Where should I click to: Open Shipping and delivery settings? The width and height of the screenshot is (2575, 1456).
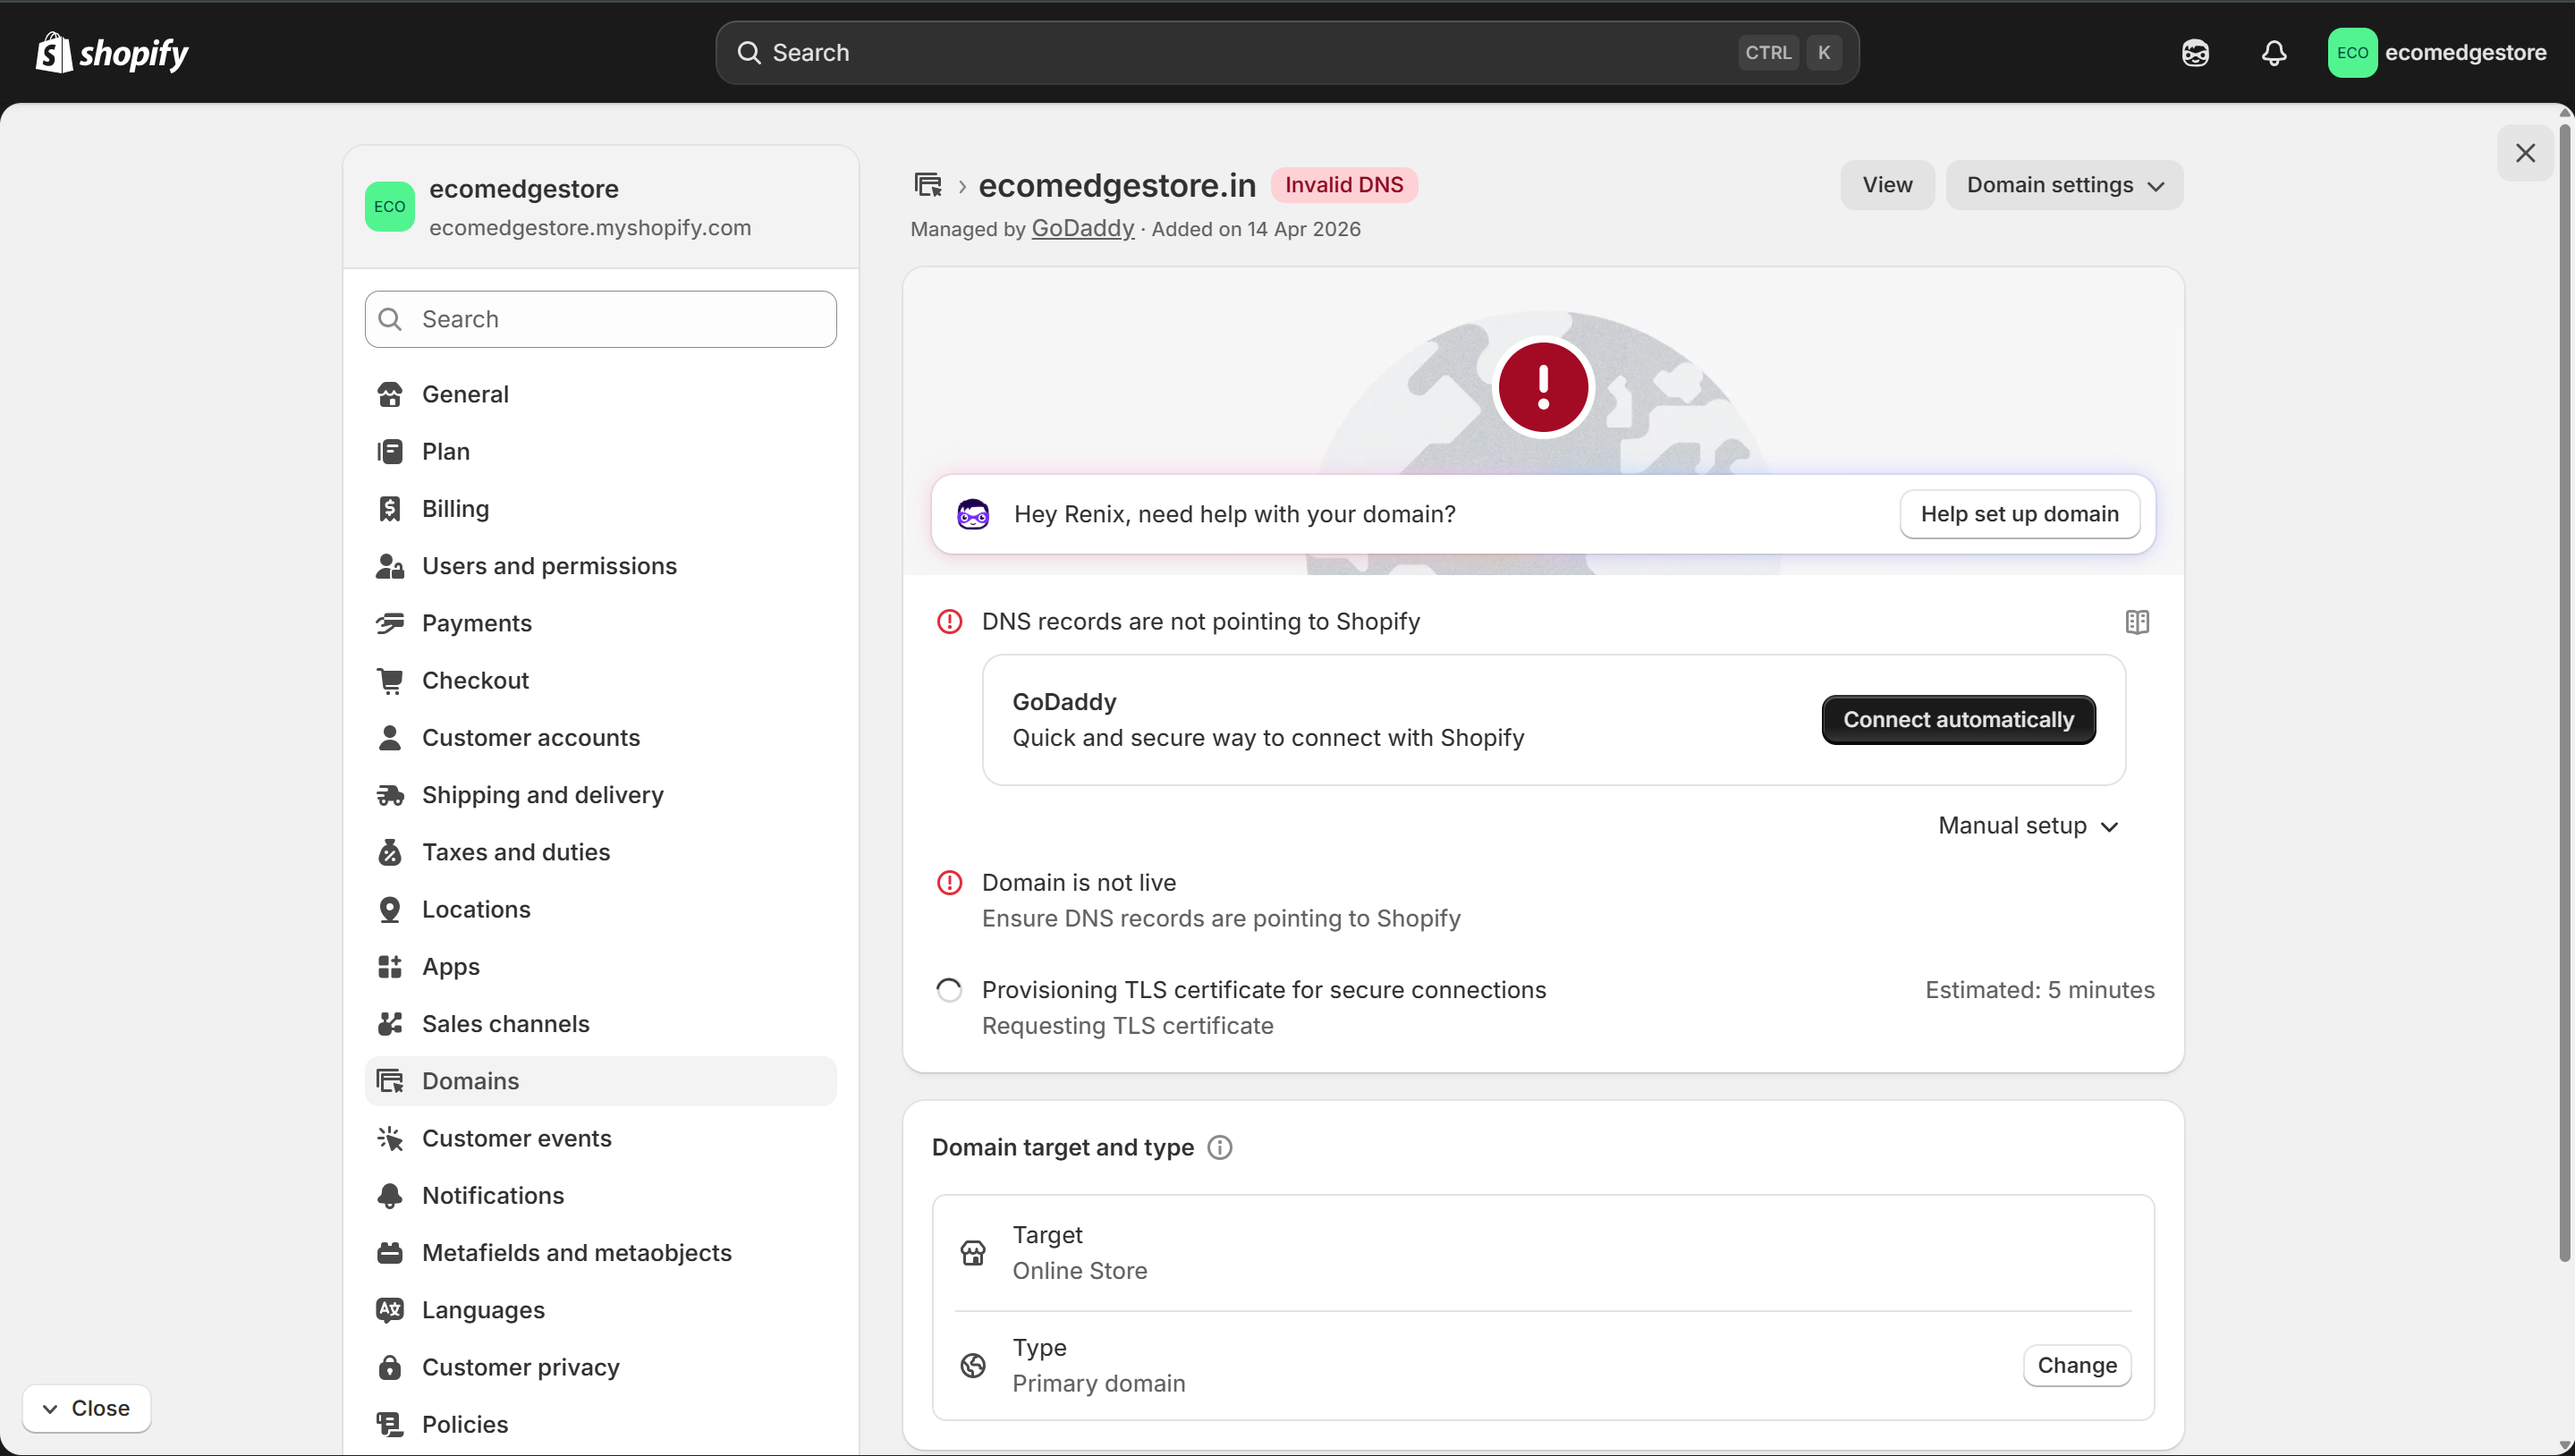tap(600, 795)
